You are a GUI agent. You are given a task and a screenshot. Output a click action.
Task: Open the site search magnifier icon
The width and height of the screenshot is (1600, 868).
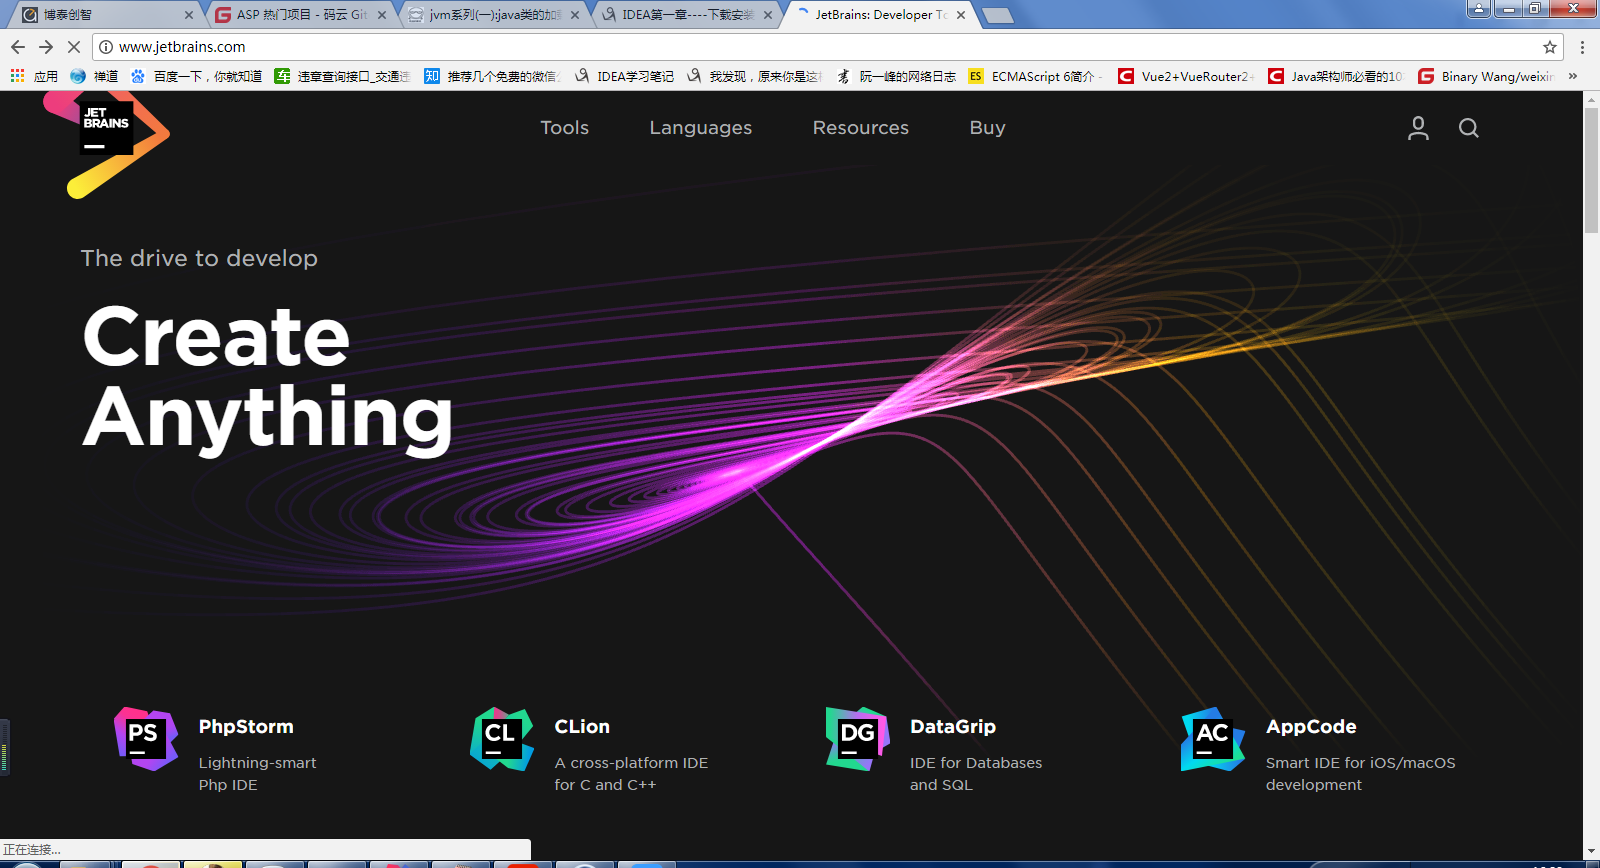point(1468,128)
